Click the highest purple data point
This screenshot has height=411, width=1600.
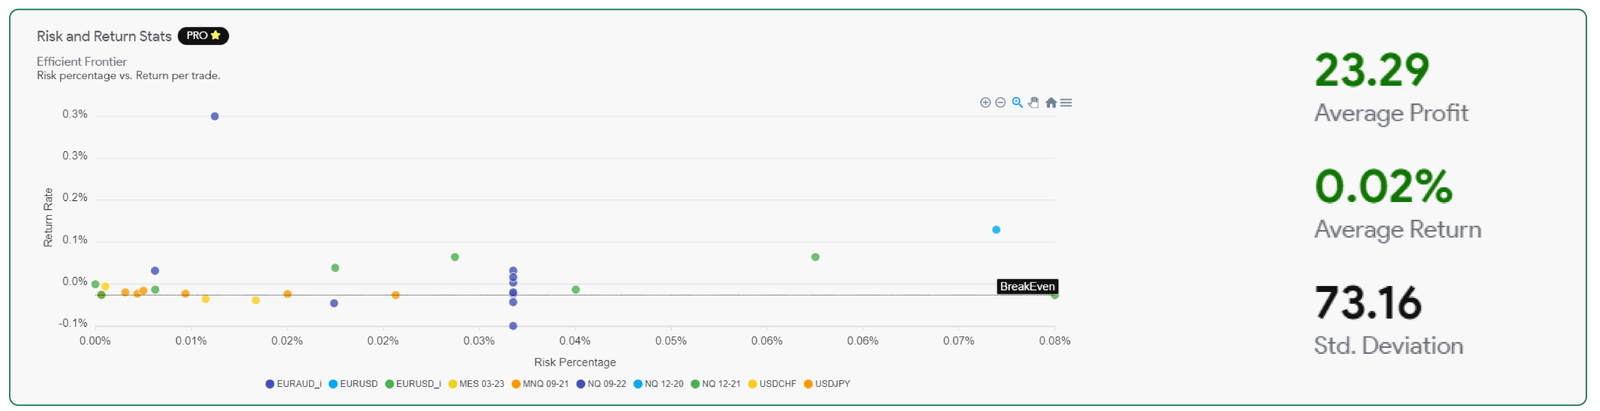(x=215, y=116)
